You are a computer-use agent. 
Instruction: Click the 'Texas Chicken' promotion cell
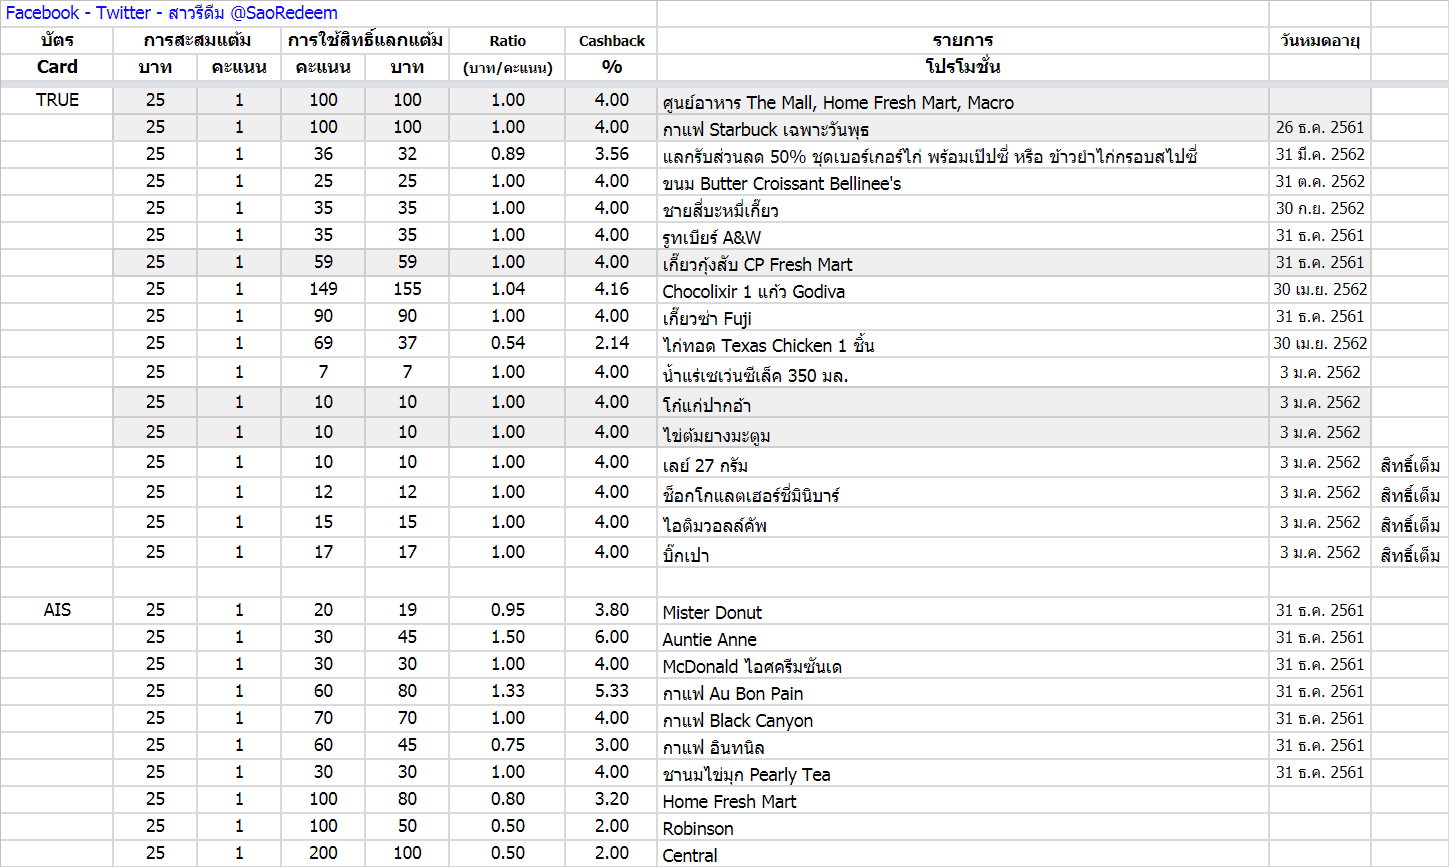pyautogui.click(x=963, y=344)
